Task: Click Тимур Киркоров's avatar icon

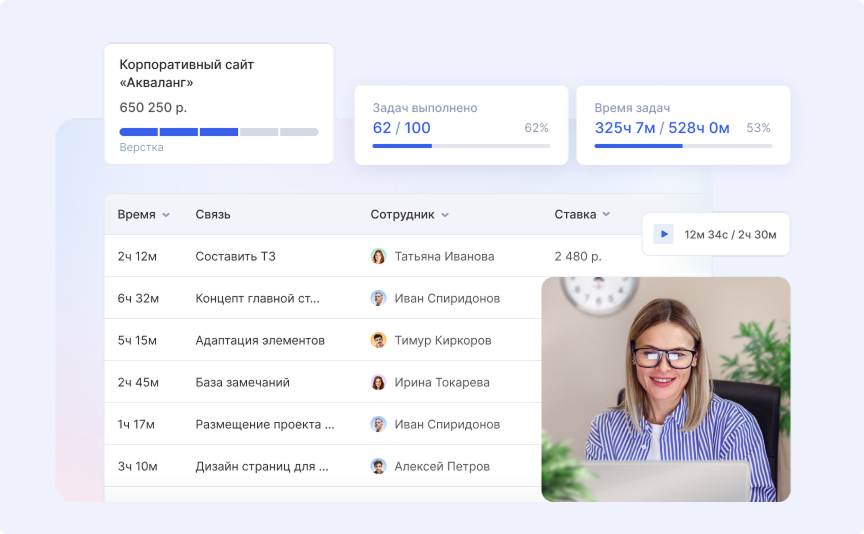Action: [378, 340]
